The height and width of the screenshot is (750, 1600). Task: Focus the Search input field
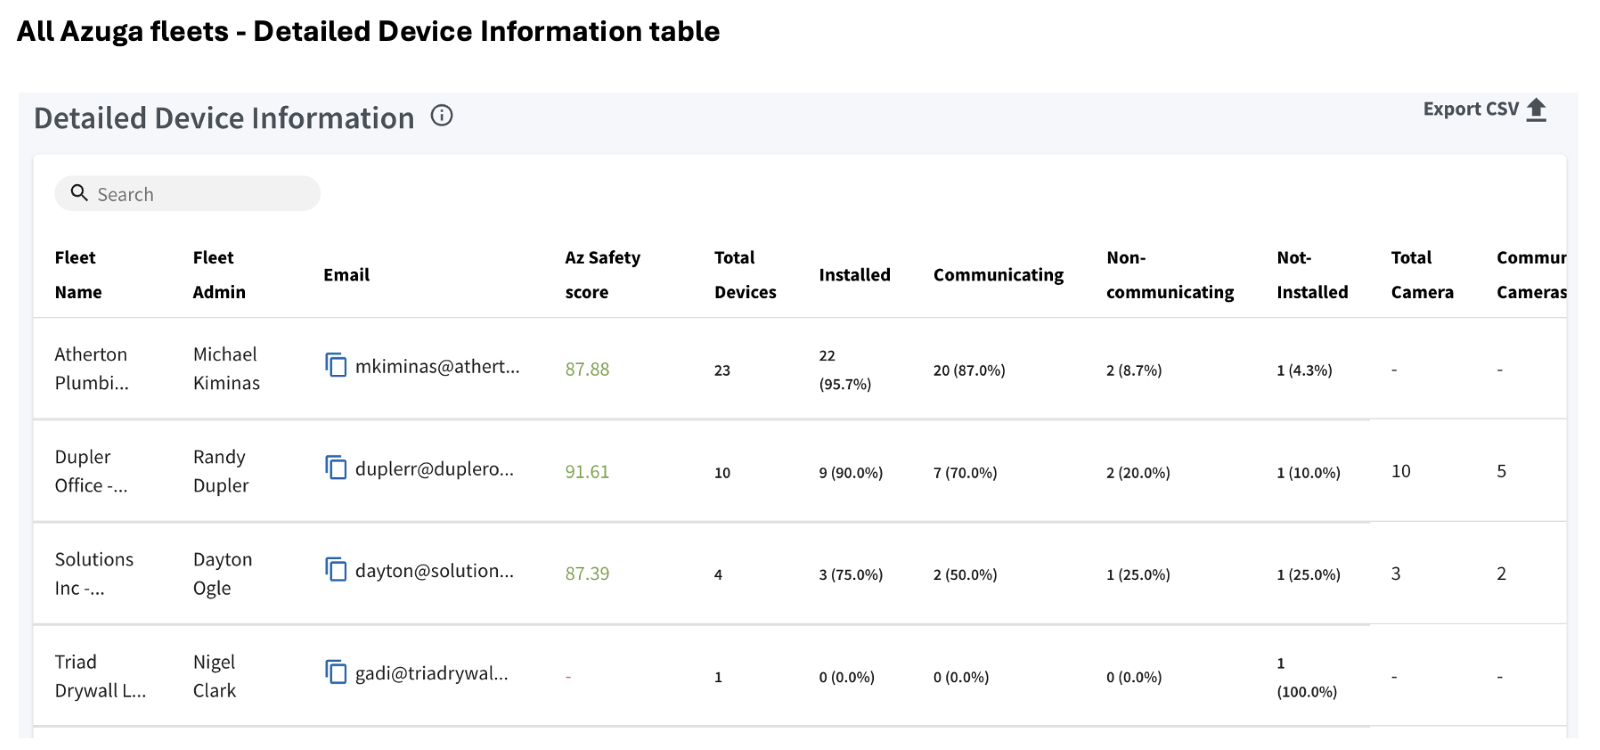click(x=187, y=194)
